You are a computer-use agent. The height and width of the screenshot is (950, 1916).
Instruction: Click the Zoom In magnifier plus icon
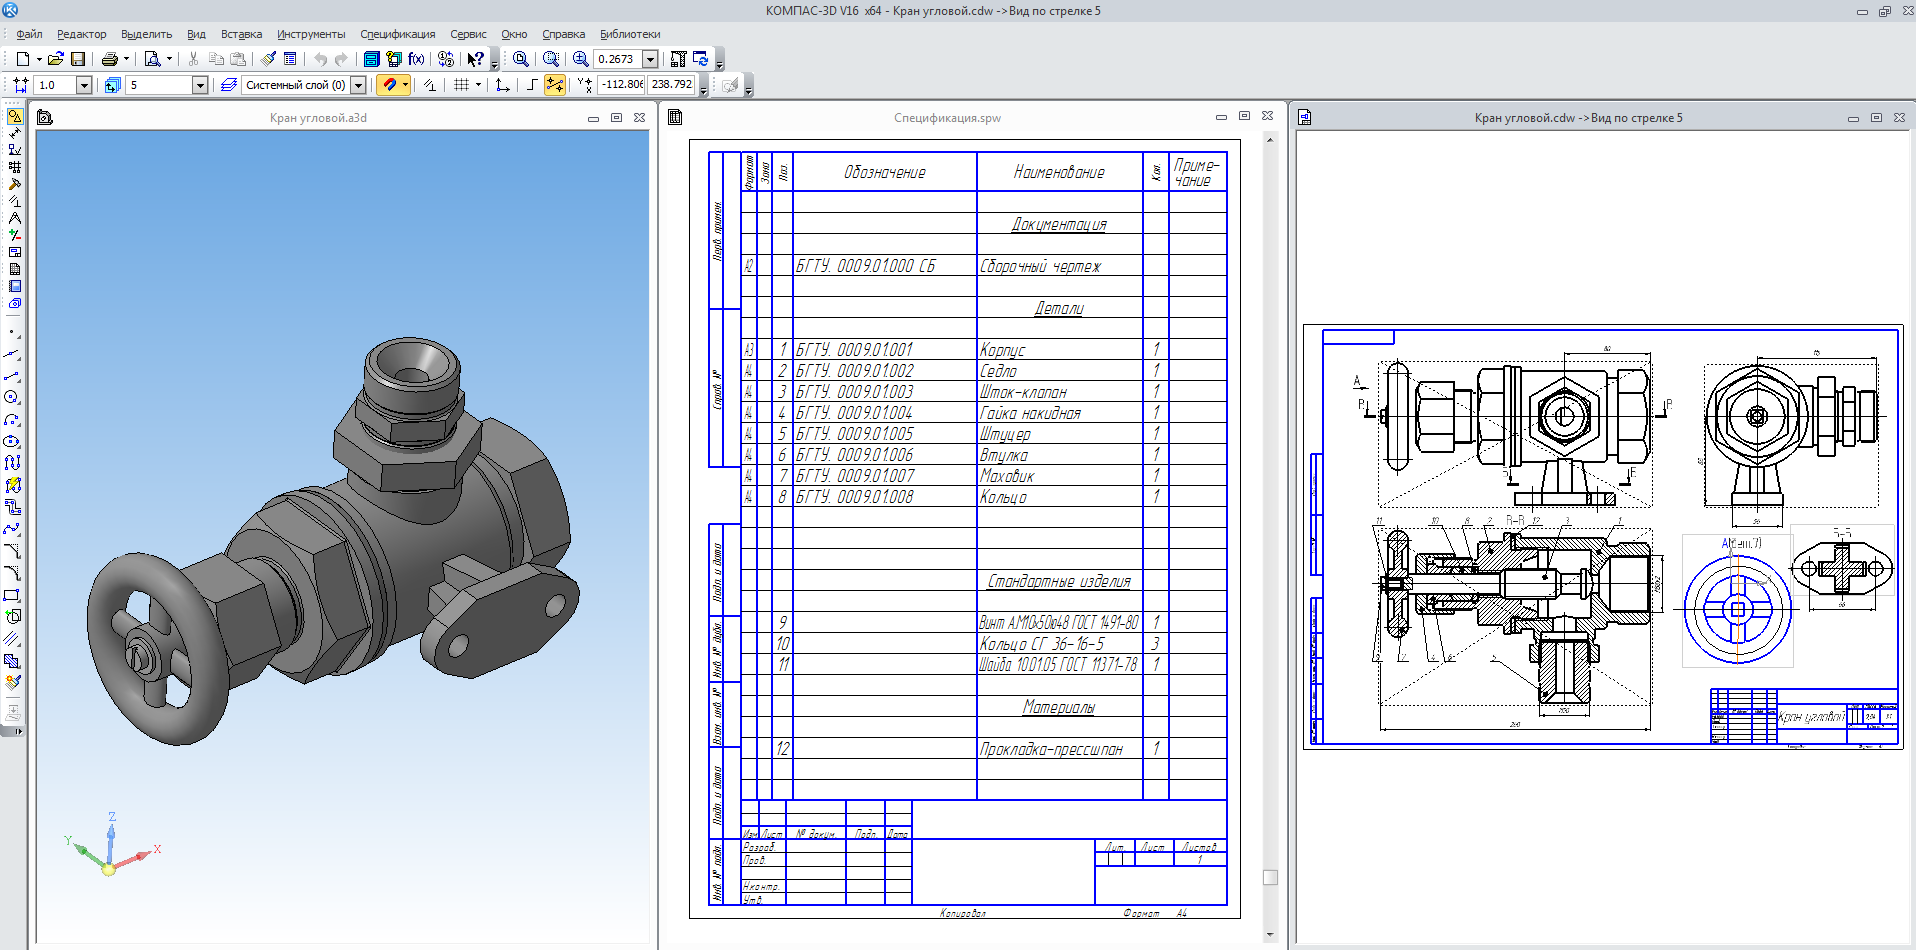(580, 59)
